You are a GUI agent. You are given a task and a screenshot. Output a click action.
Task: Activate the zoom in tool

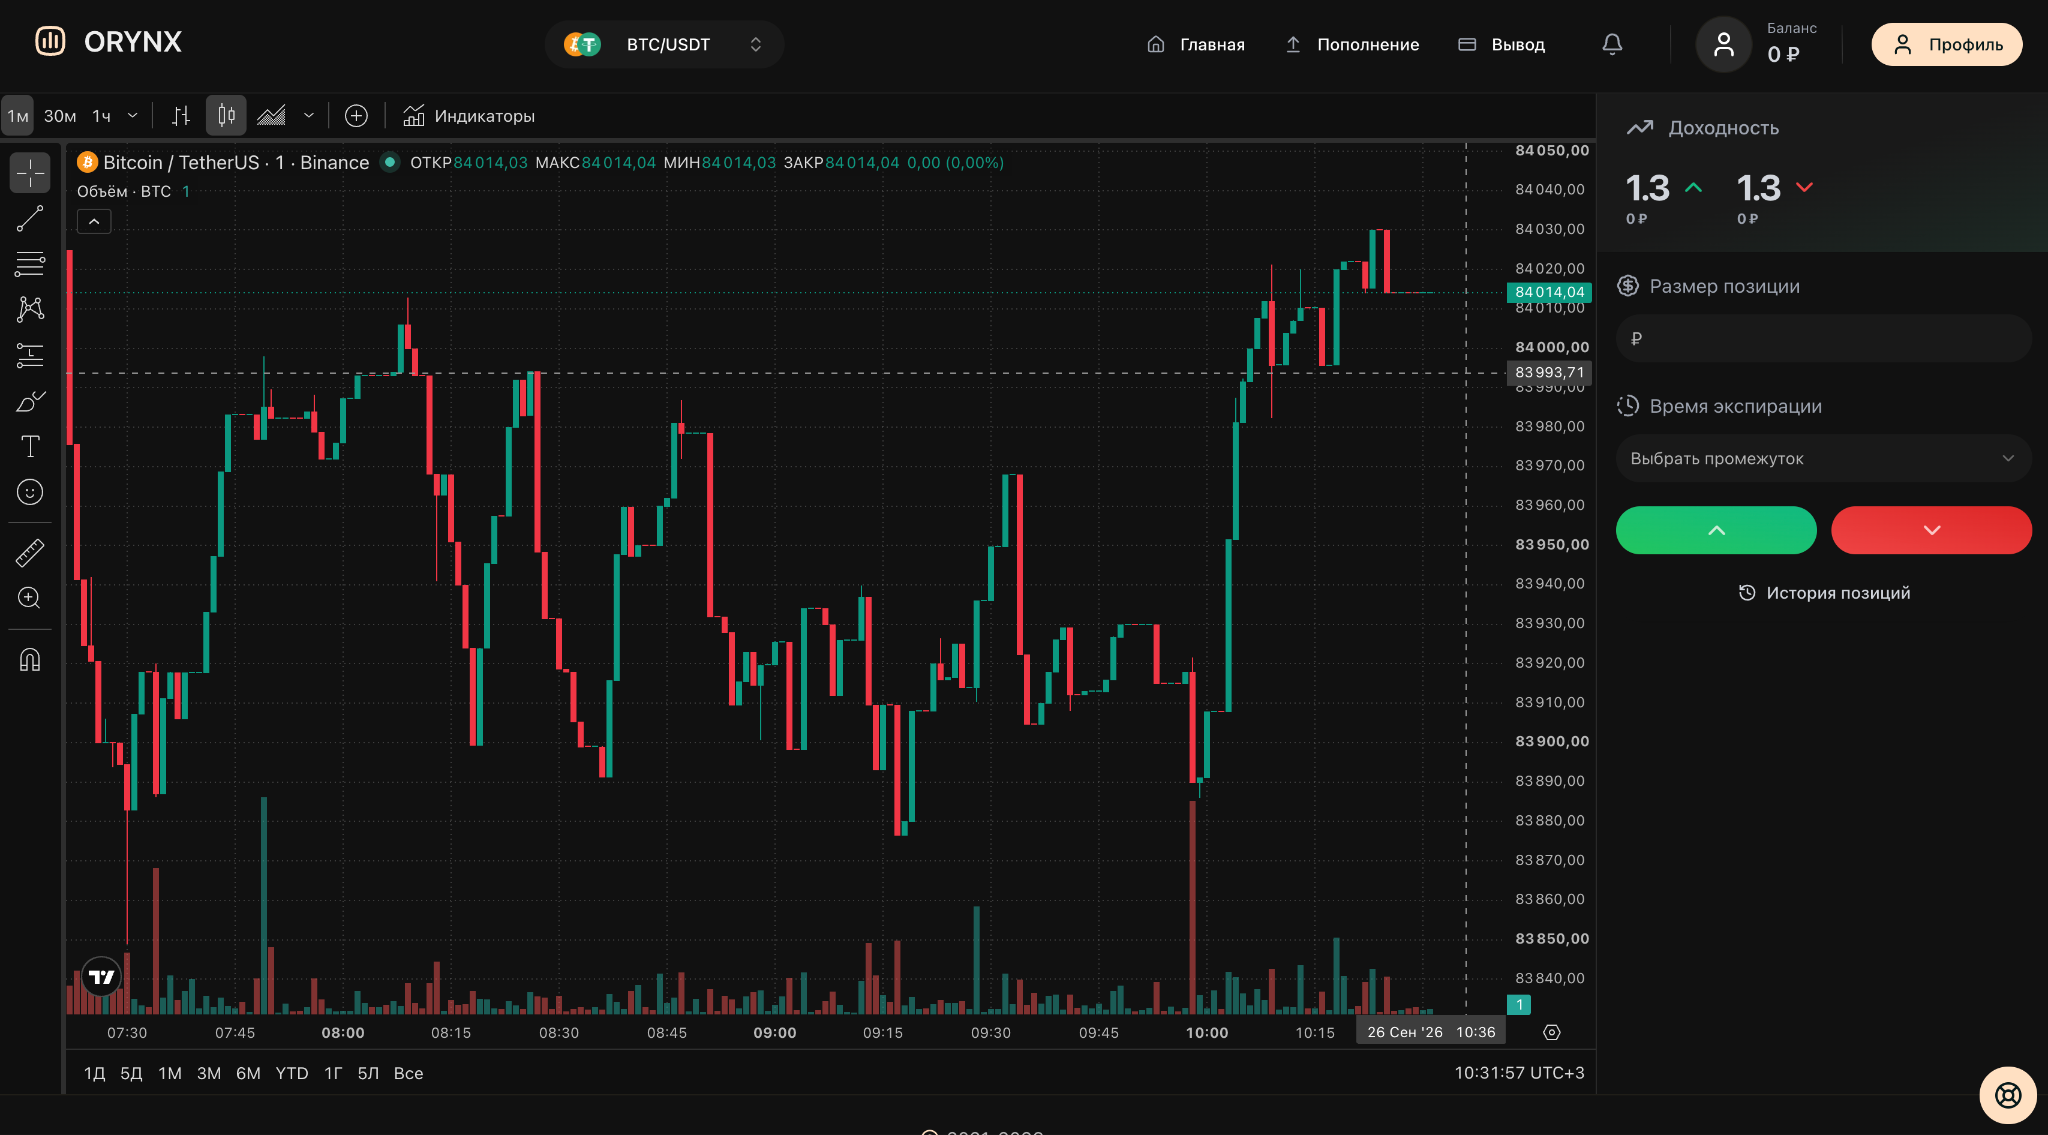pos(30,598)
